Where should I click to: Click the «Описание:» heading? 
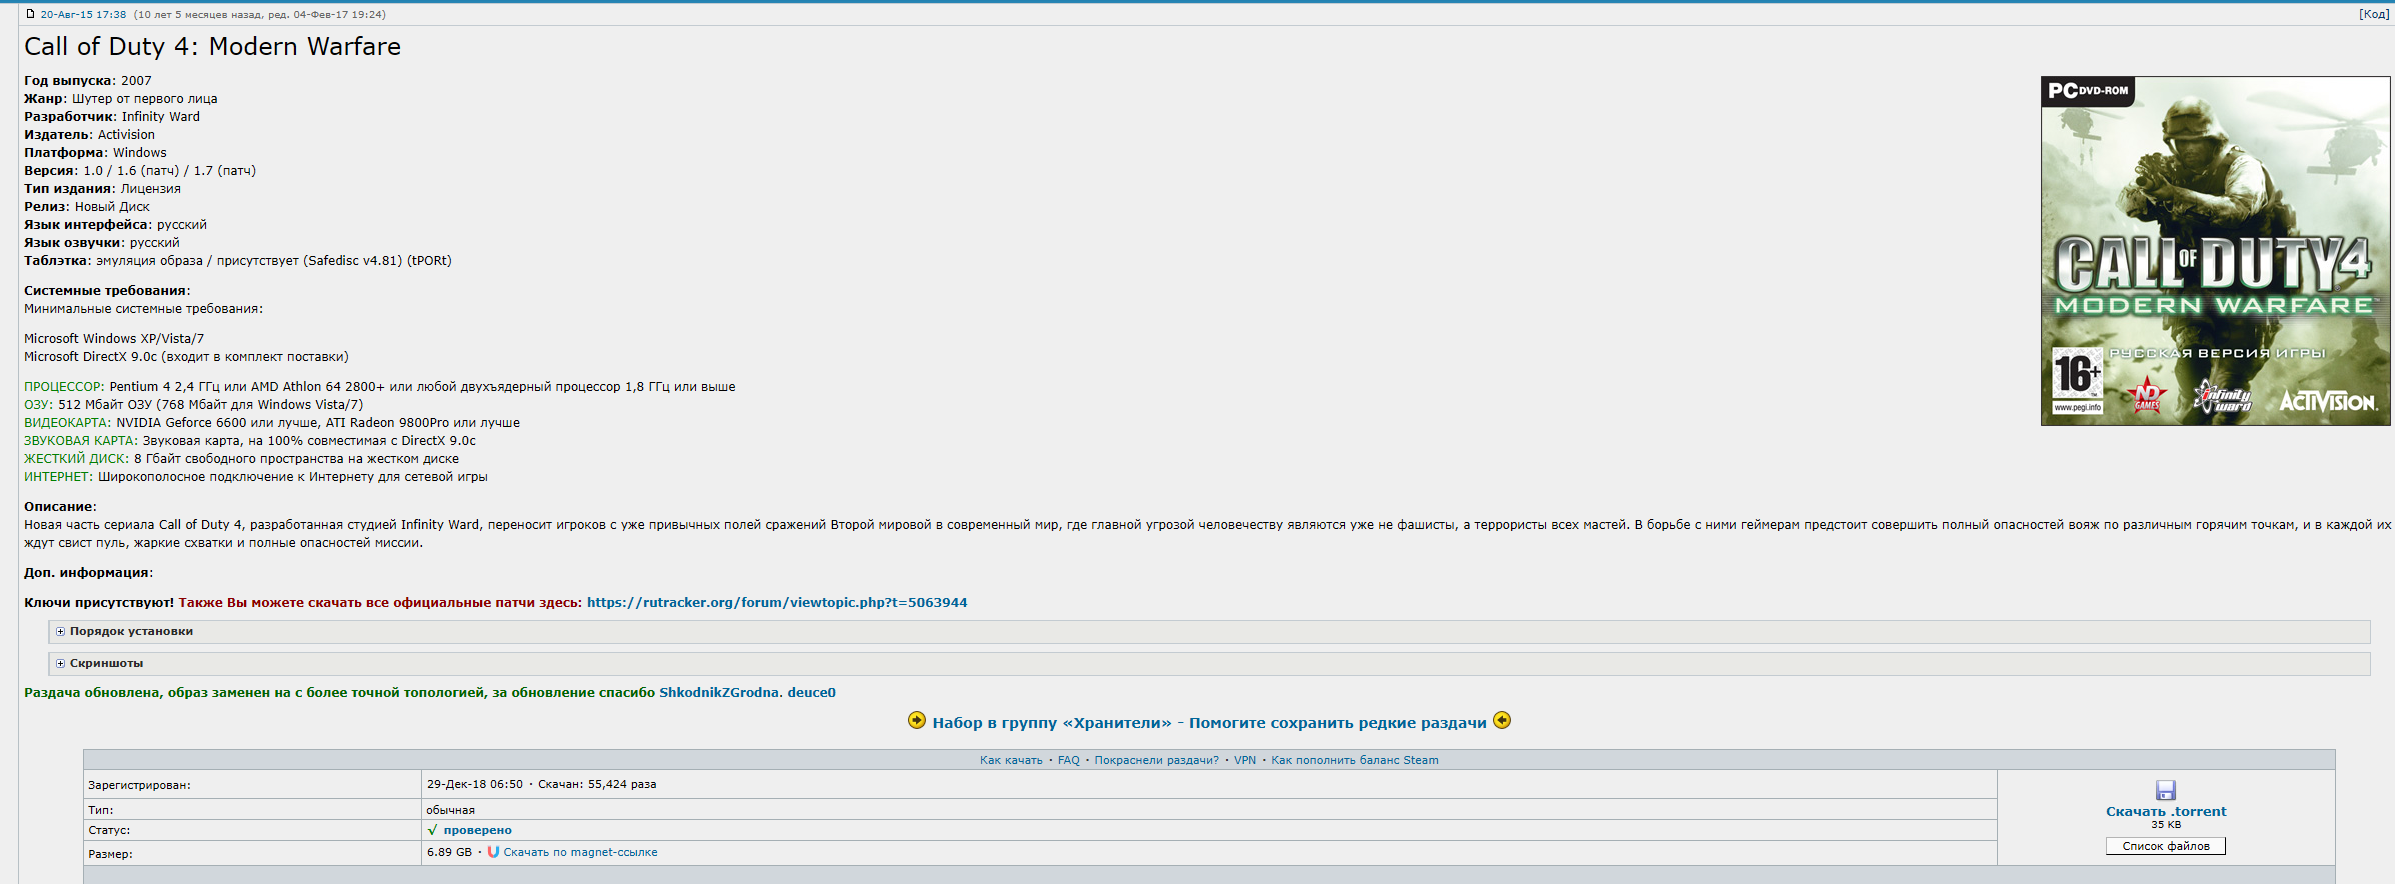tap(60, 507)
